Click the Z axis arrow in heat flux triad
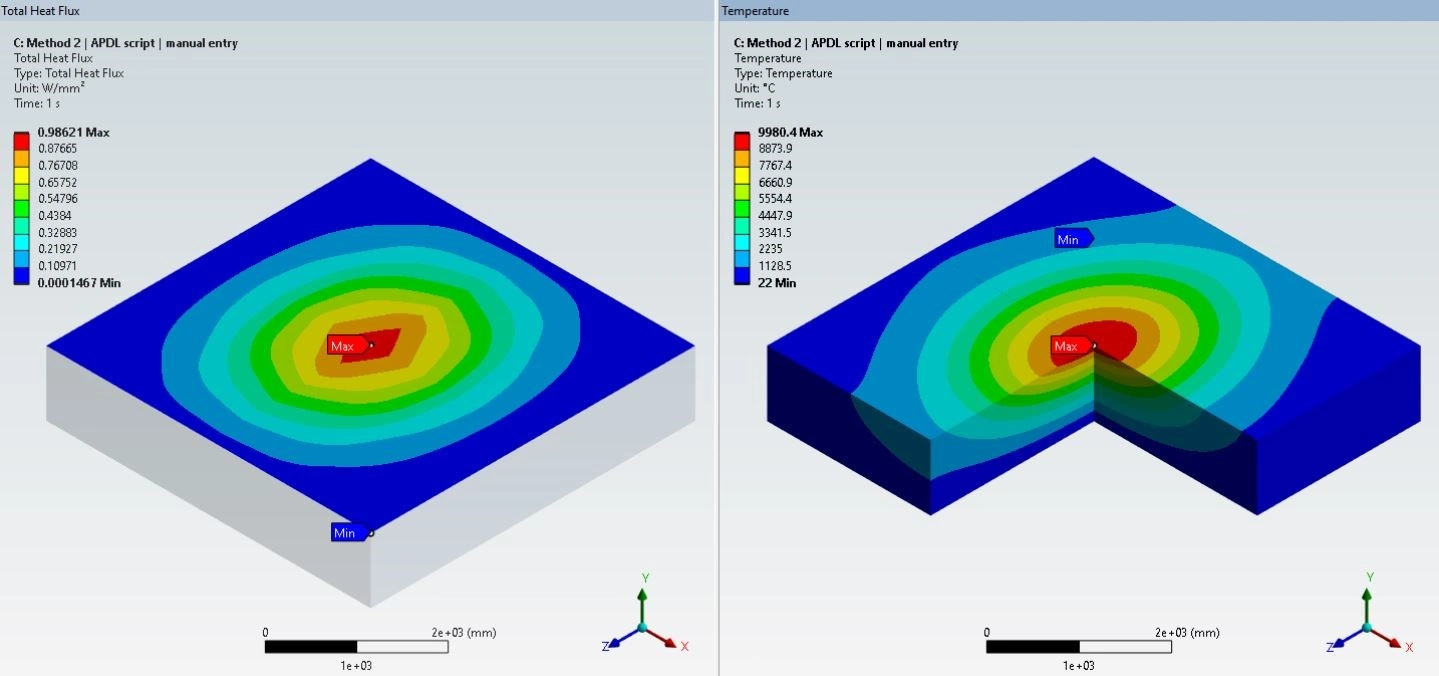The width and height of the screenshot is (1439, 676). pyautogui.click(x=624, y=638)
